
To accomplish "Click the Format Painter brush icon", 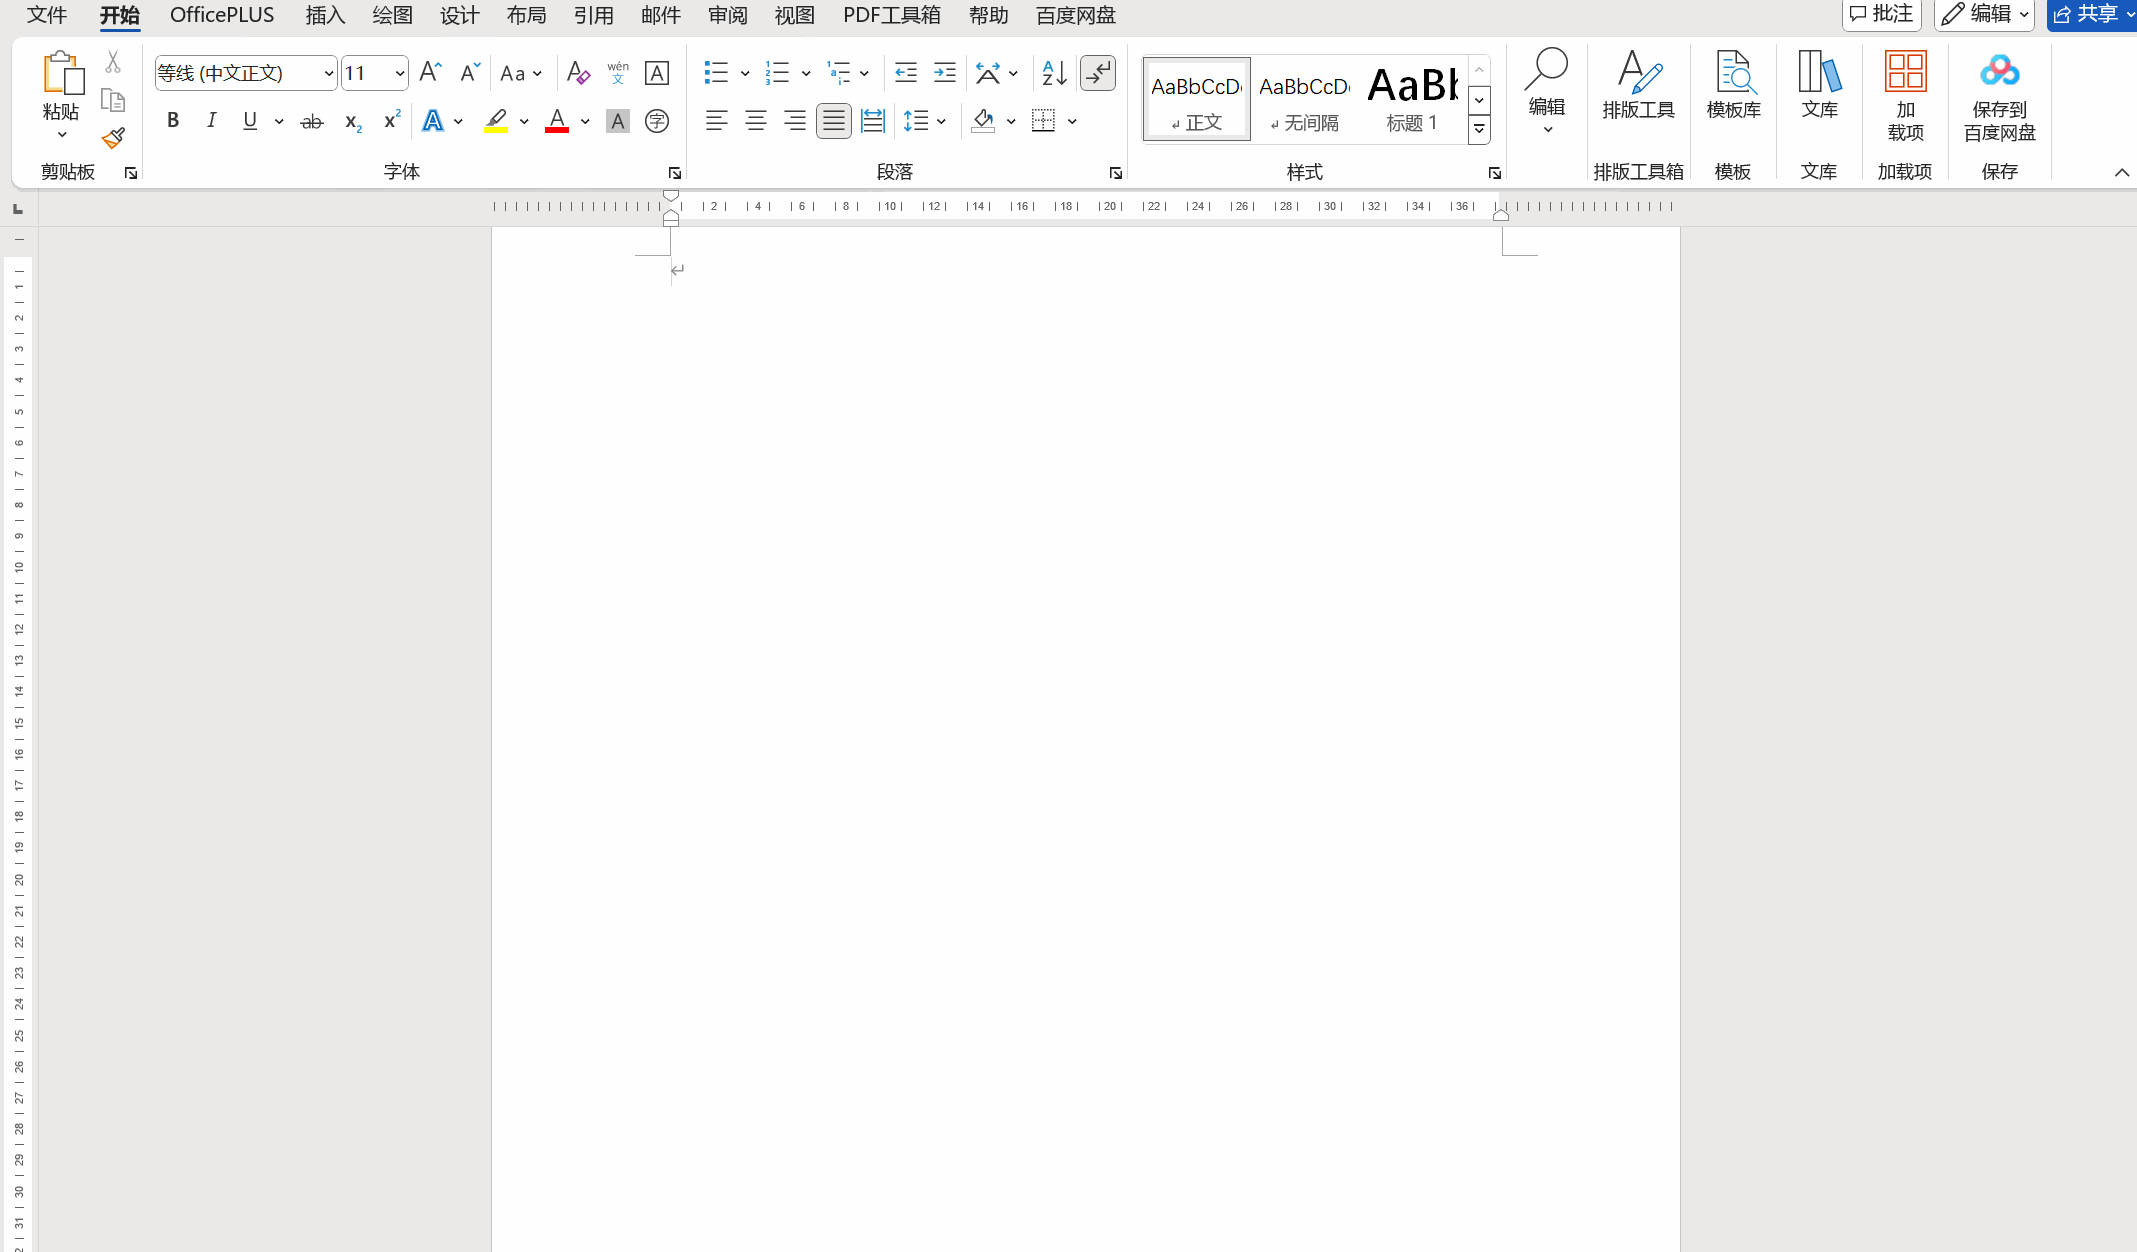I will (113, 138).
